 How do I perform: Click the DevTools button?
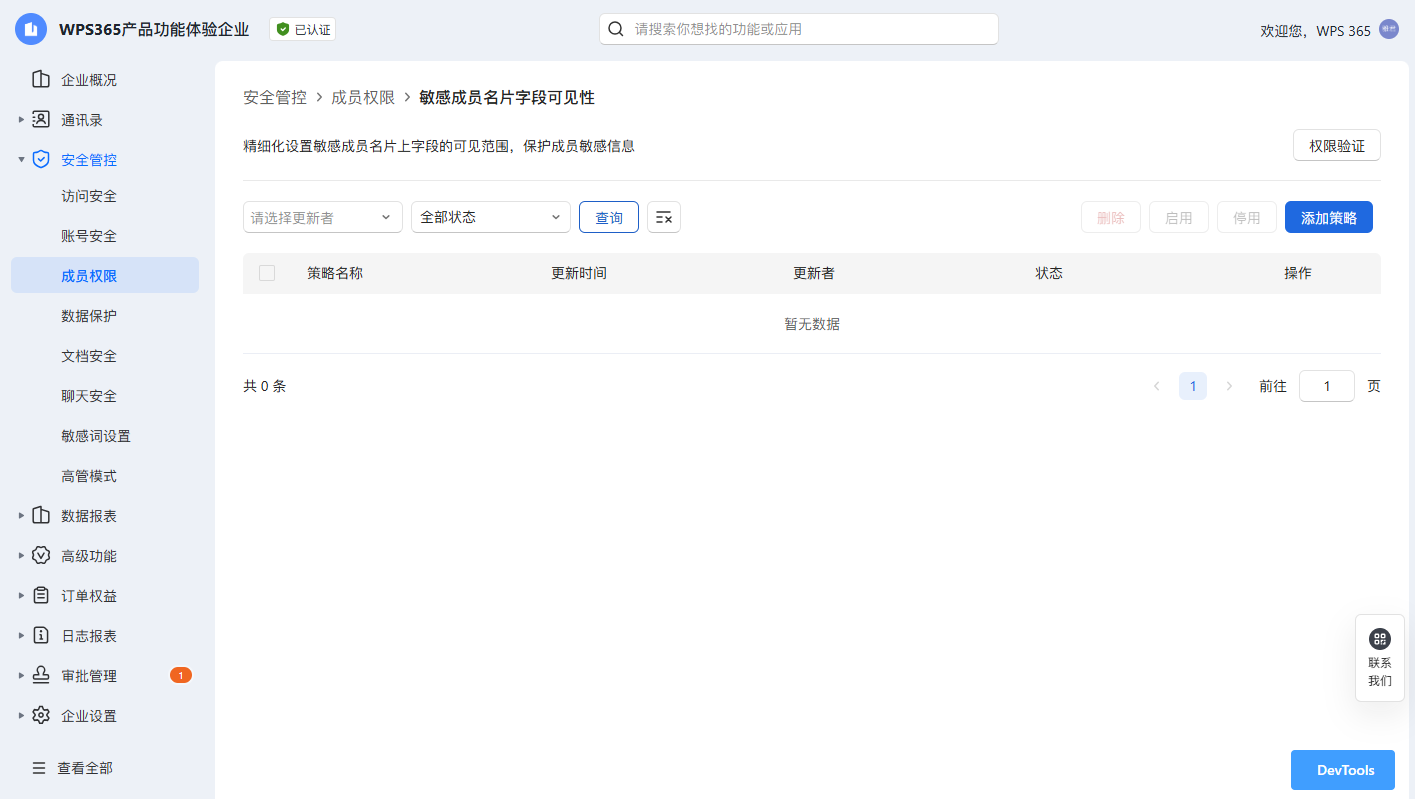[1342, 770]
